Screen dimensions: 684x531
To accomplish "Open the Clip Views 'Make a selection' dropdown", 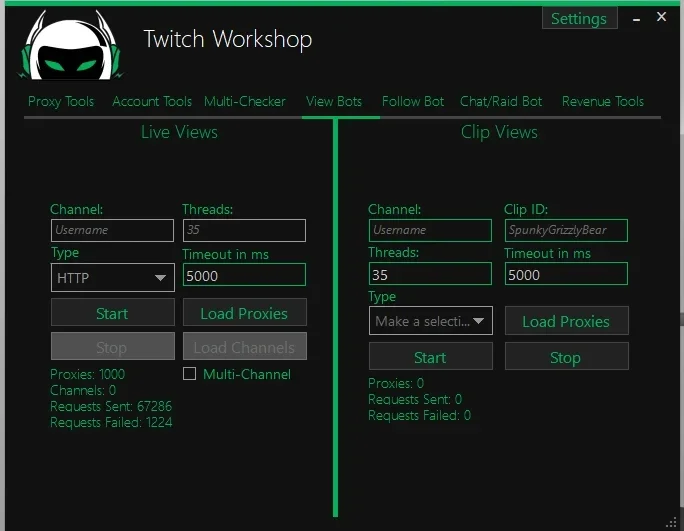I will pyautogui.click(x=431, y=321).
